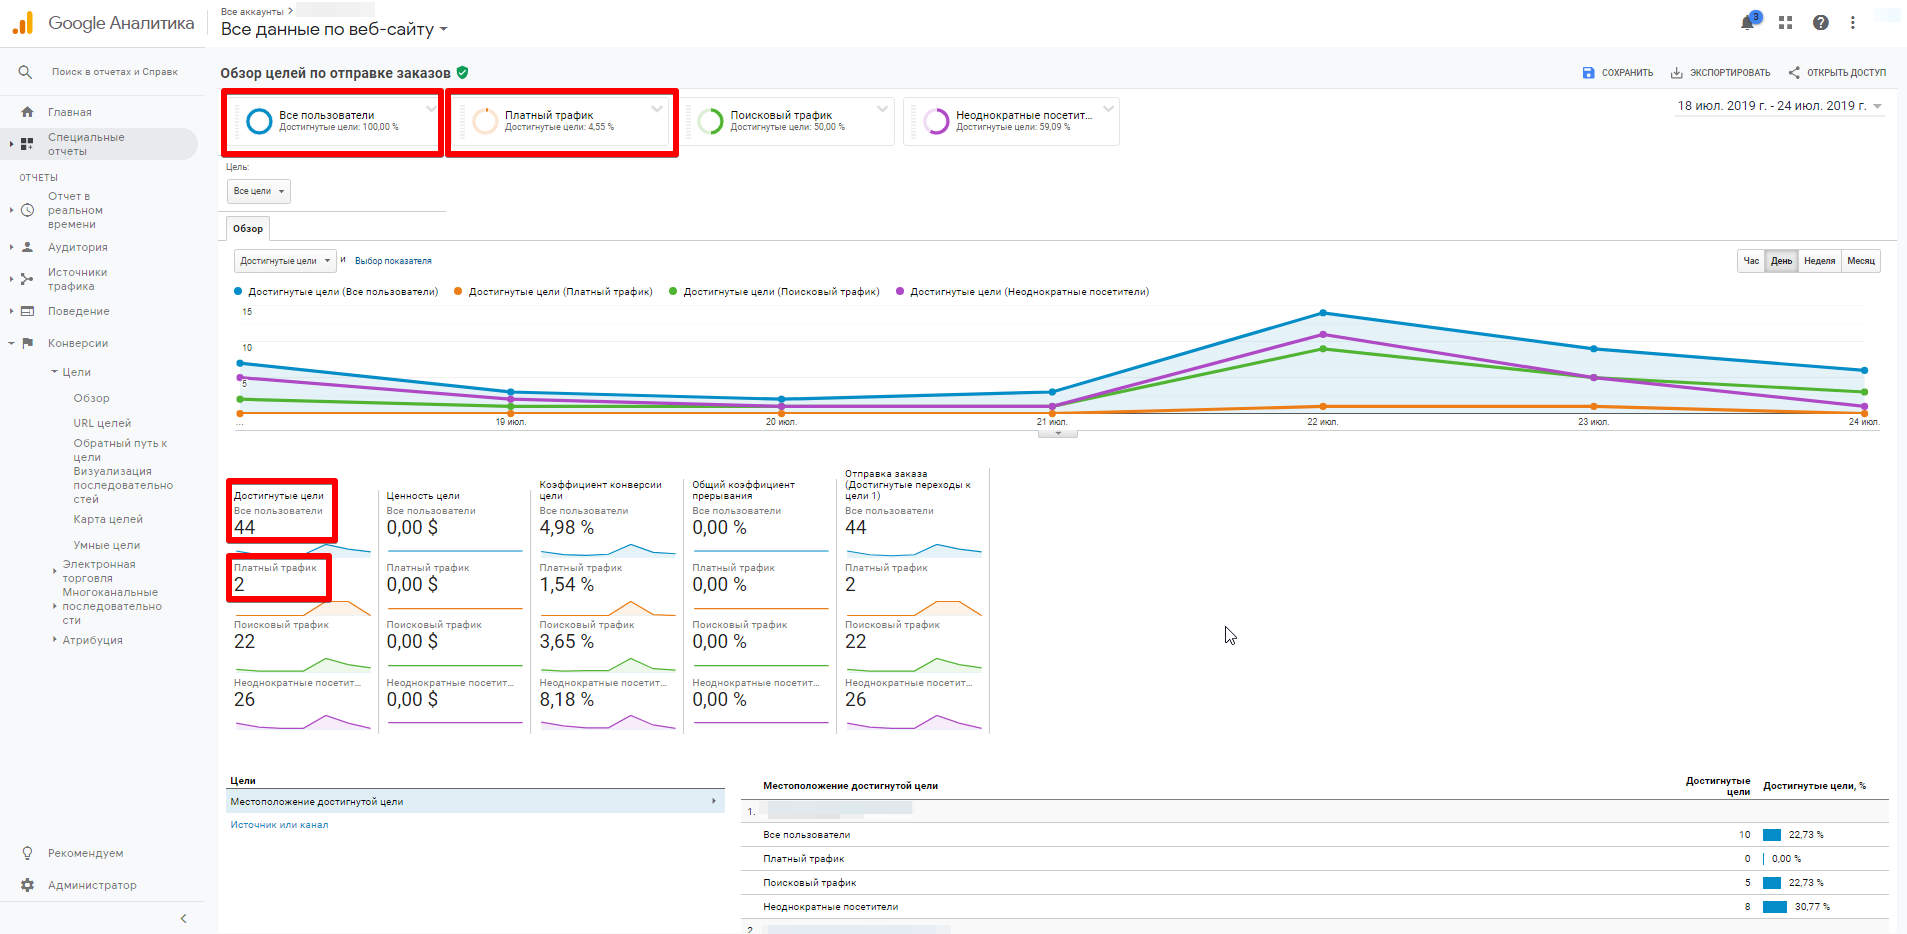Open the notifications bell icon
1907x934 pixels.
(x=1748, y=22)
